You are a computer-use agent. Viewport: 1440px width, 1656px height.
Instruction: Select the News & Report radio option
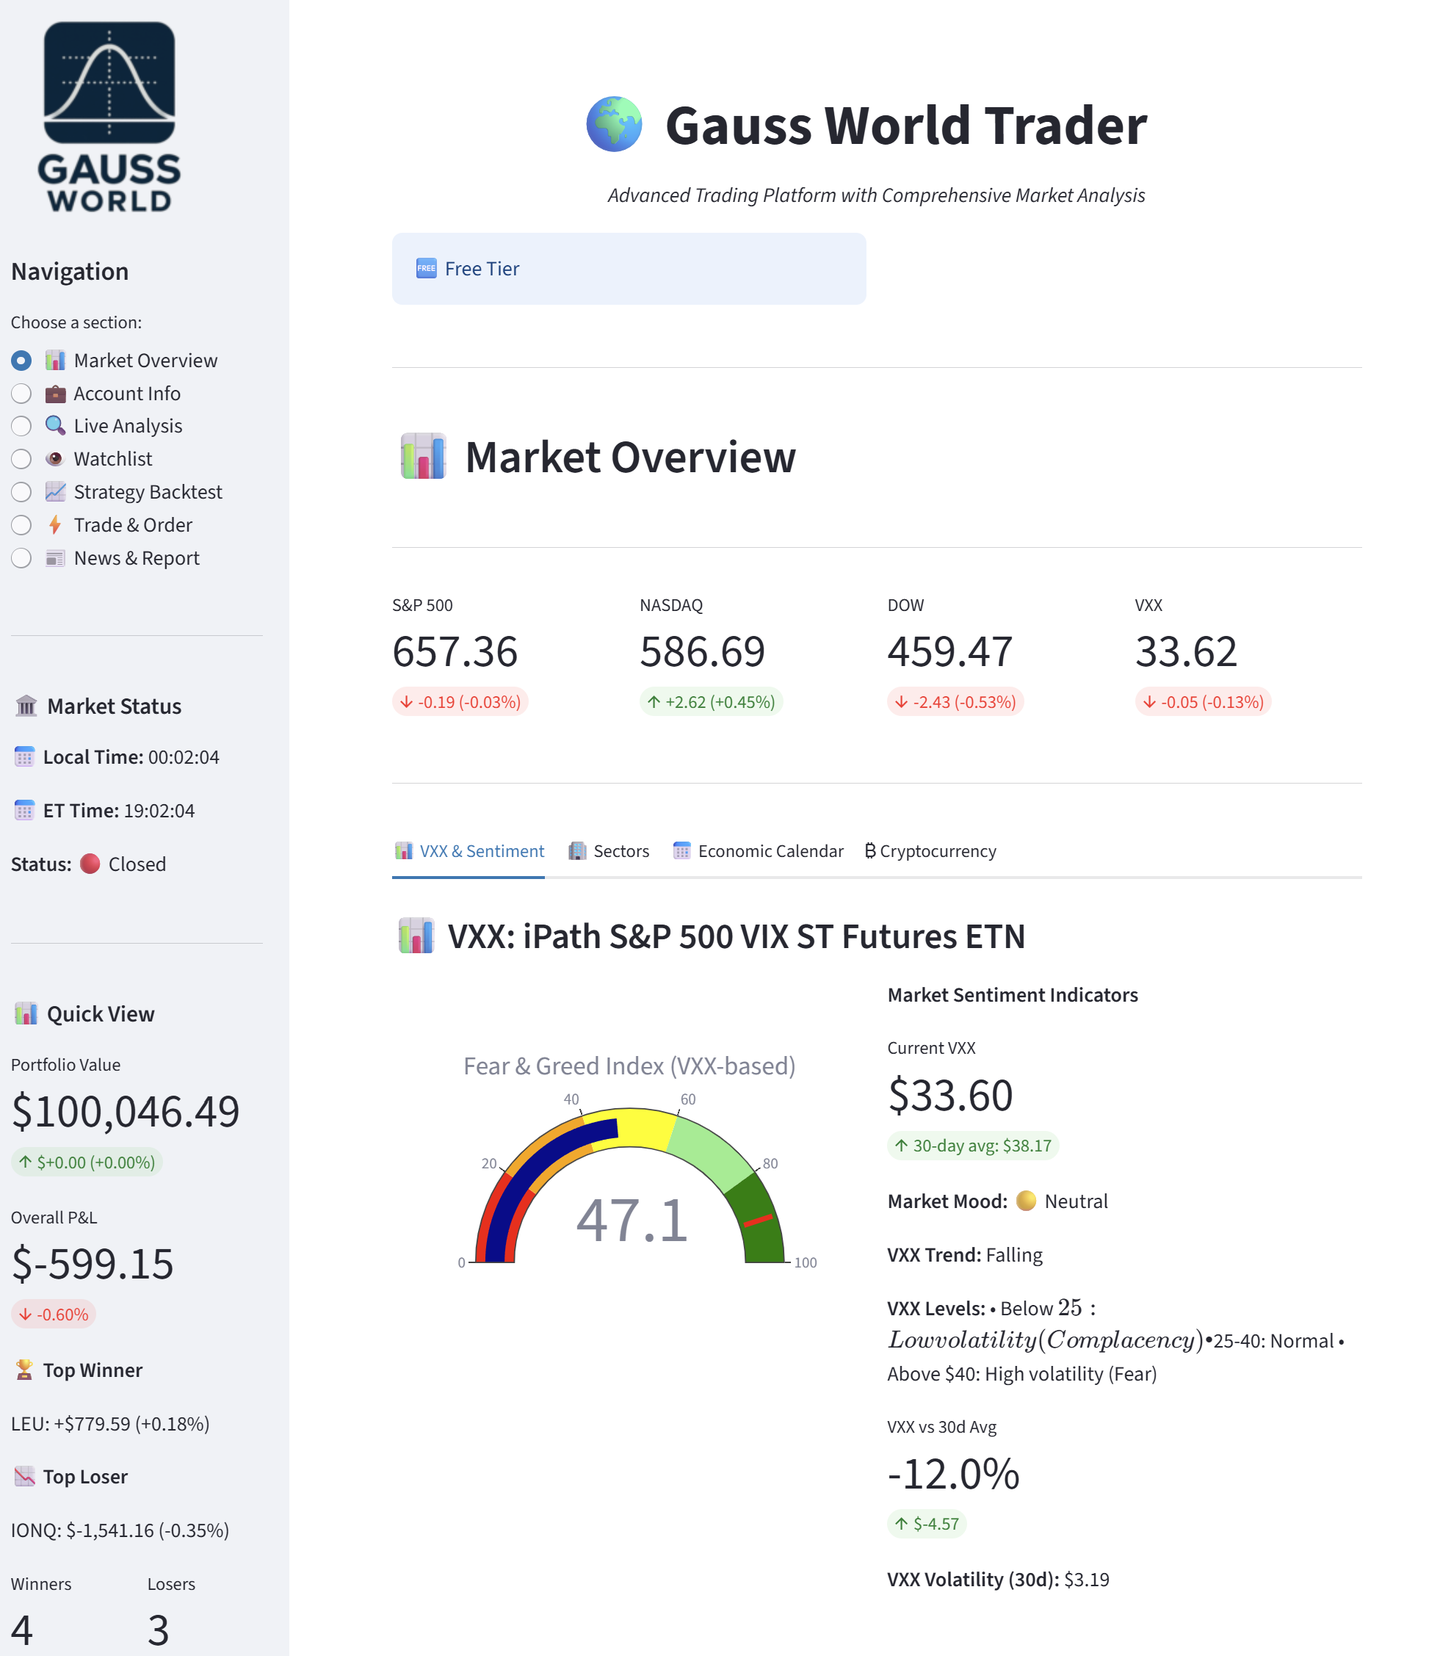21,558
